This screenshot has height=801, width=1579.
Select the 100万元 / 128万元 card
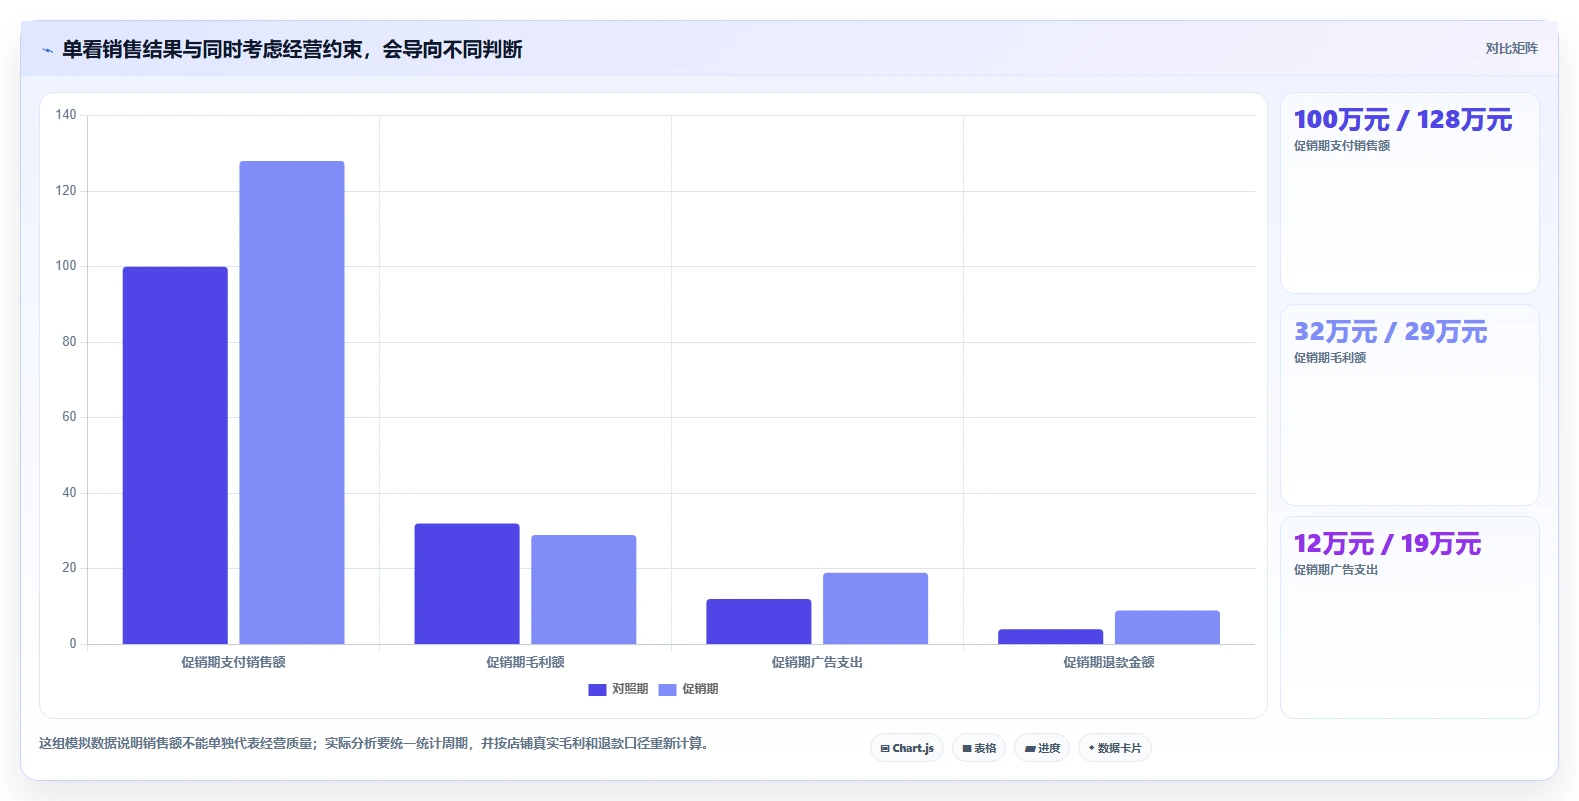click(1409, 193)
